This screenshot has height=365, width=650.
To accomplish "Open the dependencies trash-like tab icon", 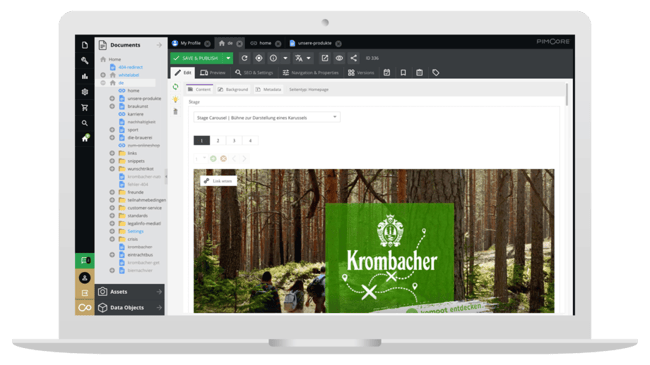I will [419, 73].
